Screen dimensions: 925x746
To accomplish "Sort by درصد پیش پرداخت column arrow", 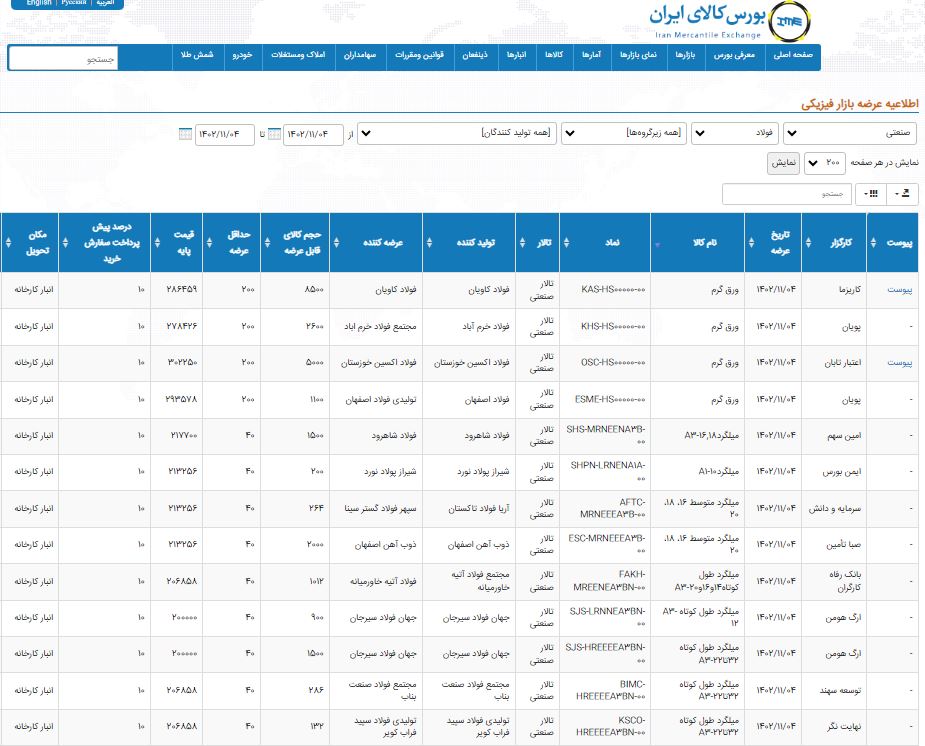I will coord(65,242).
